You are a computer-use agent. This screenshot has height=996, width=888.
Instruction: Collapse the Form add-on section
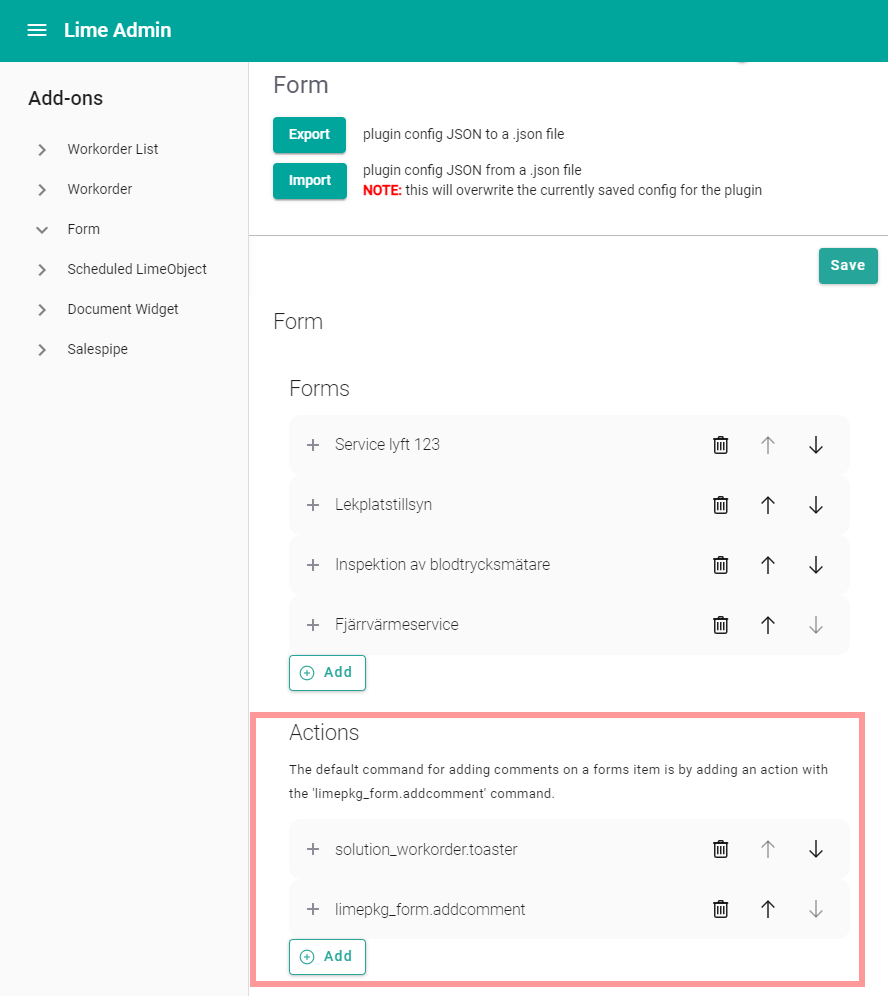pyautogui.click(x=41, y=229)
